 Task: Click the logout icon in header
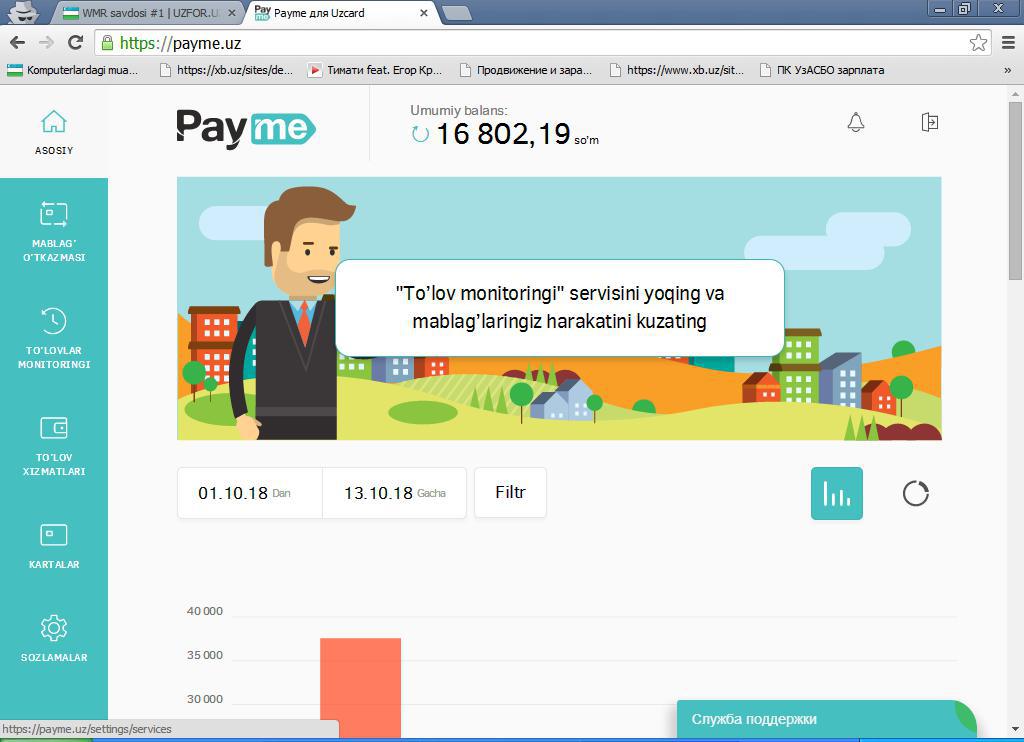(x=929, y=122)
